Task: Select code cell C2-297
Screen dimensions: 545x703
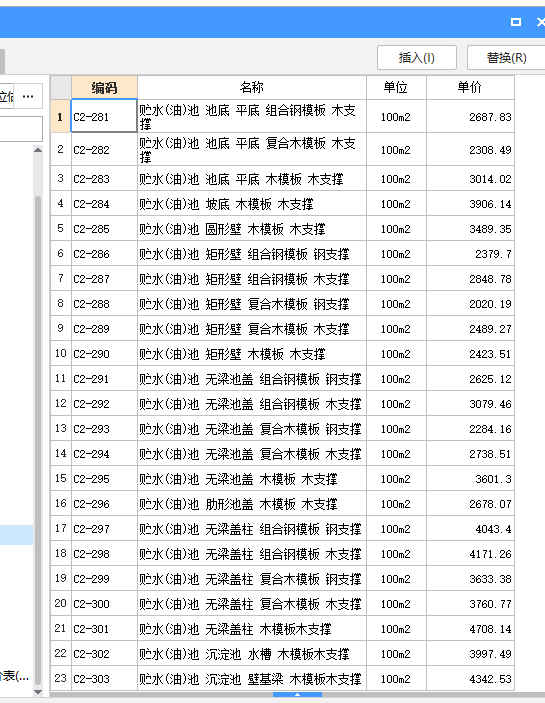Action: pyautogui.click(x=104, y=529)
